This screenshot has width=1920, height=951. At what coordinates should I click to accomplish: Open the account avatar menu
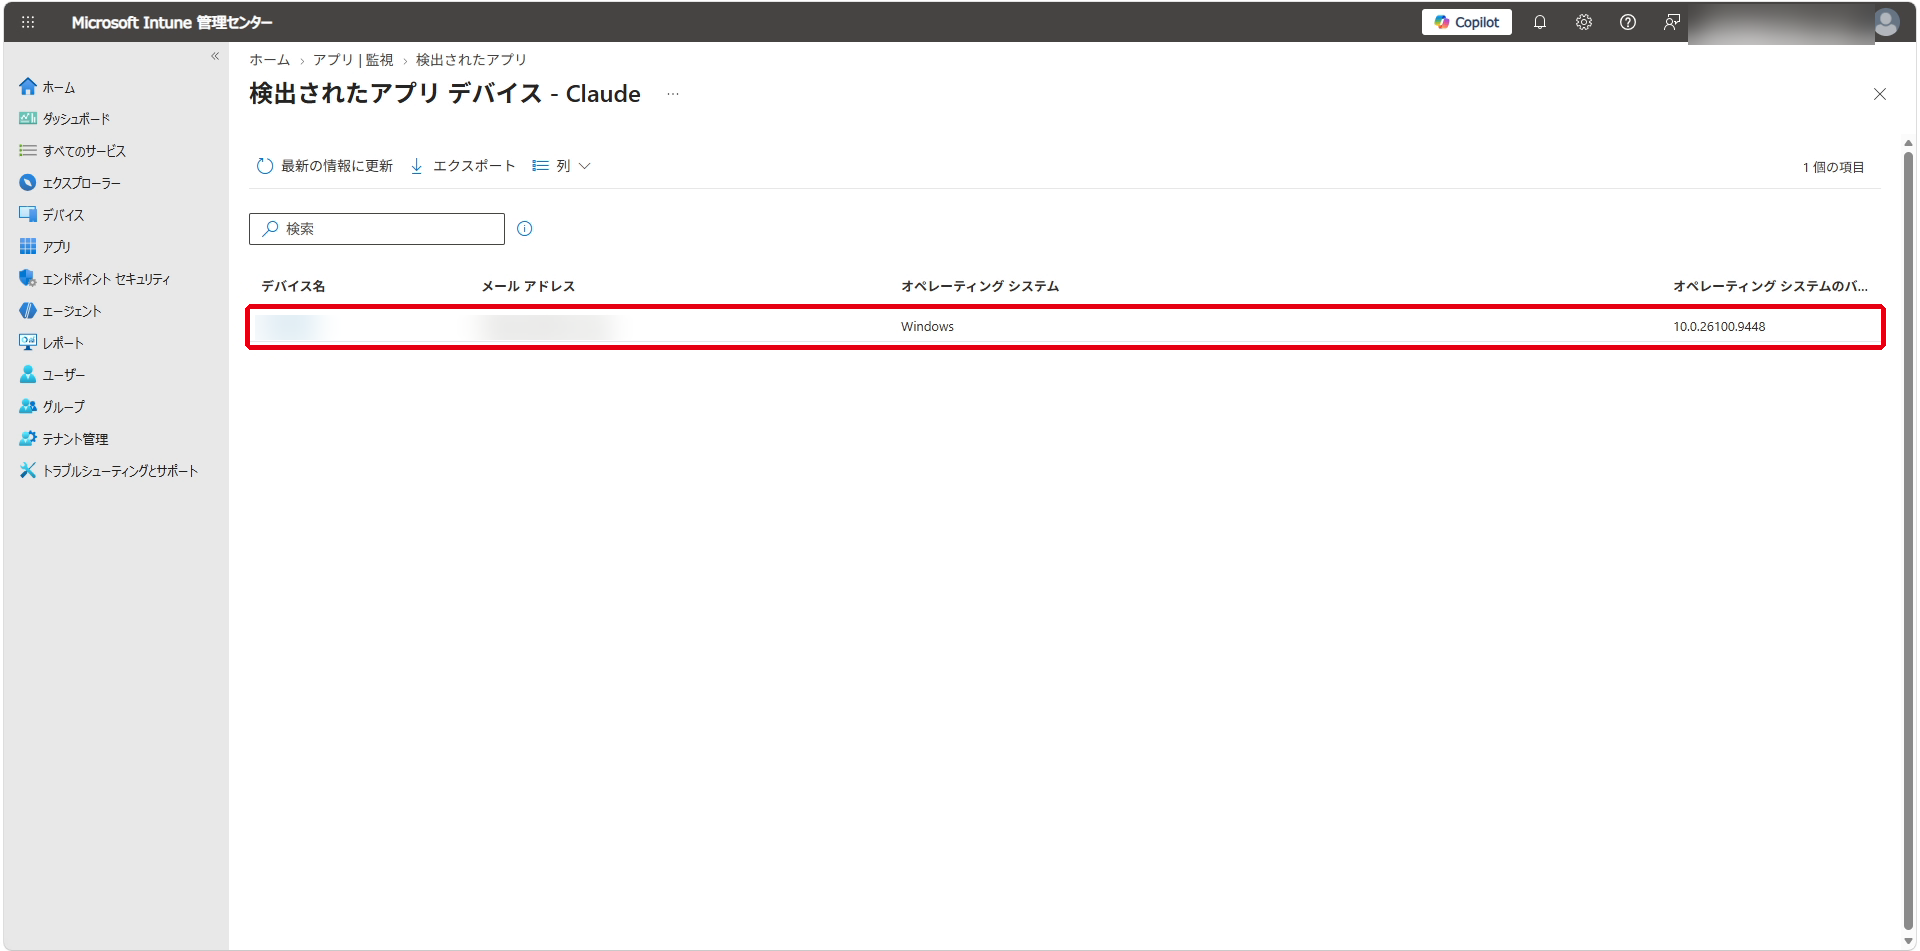[x=1886, y=22]
